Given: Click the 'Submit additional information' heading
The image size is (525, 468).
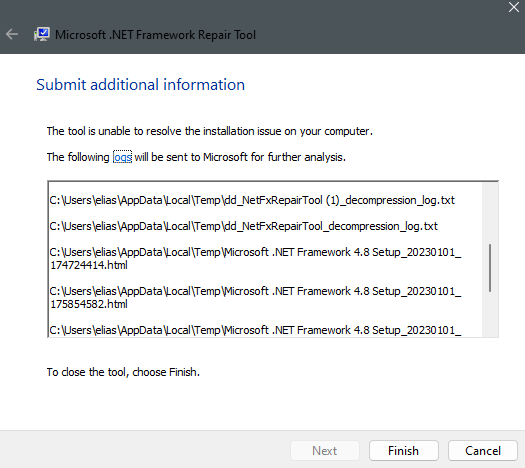Looking at the screenshot, I should (x=141, y=85).
